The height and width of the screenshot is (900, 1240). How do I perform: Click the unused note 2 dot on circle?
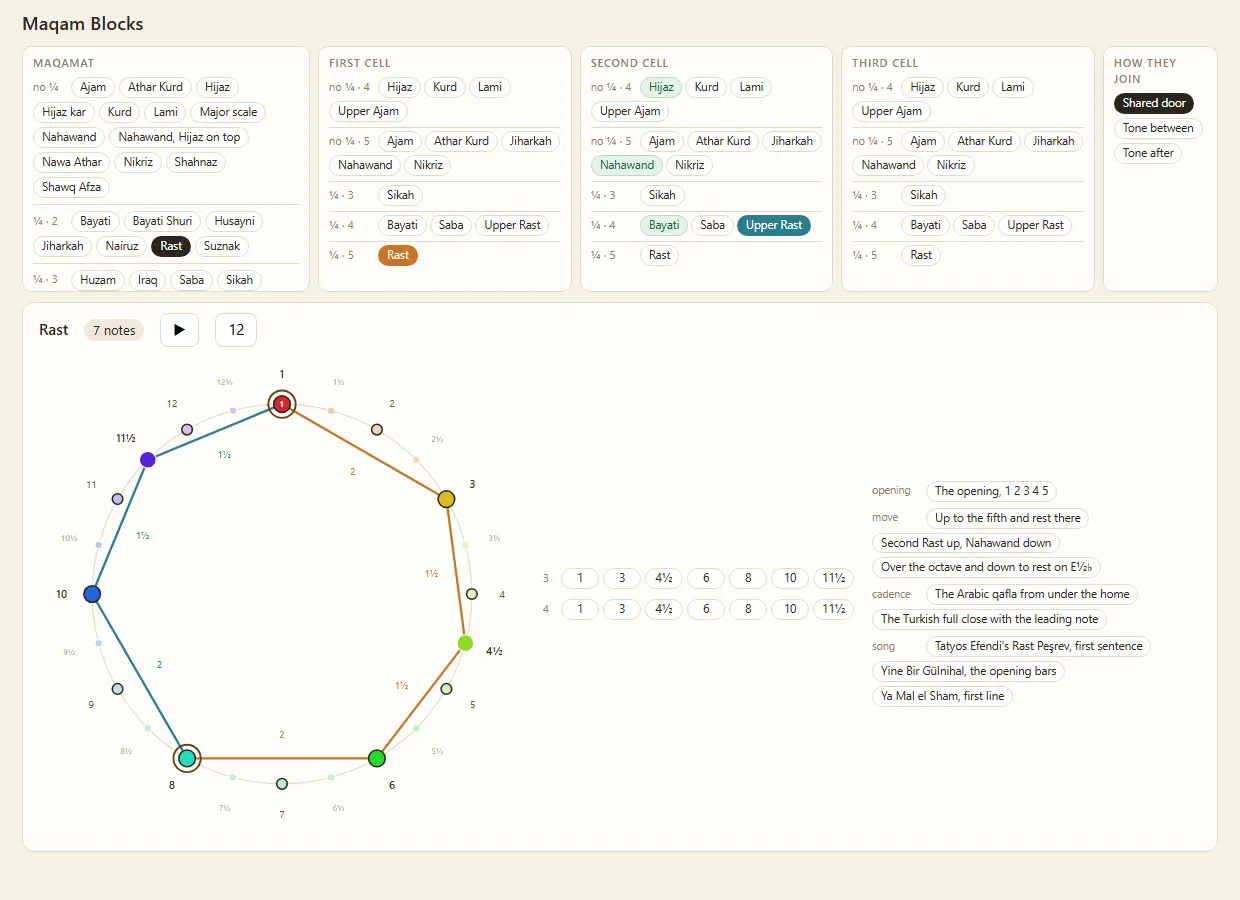click(377, 429)
